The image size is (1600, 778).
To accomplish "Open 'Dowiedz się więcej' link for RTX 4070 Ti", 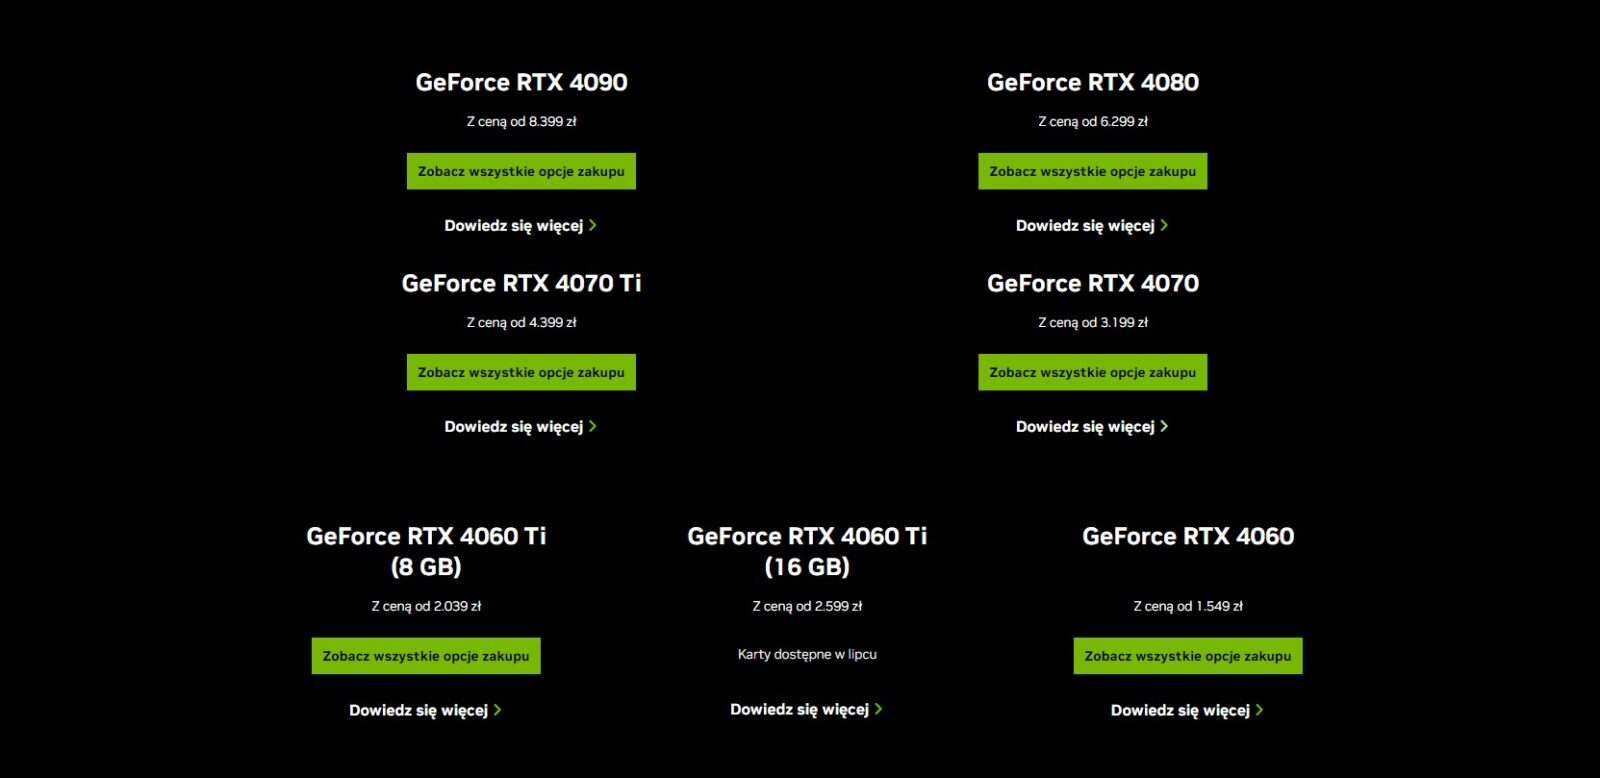I will 514,427.
